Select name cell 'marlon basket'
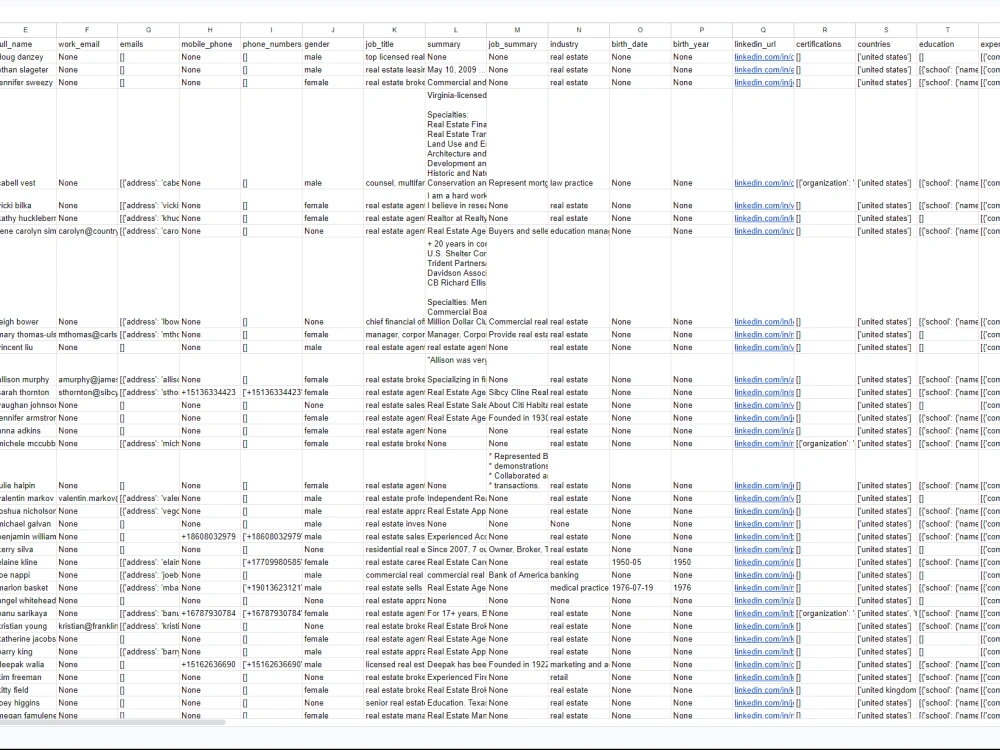Screen dimensions: 1000x750 [28, 588]
